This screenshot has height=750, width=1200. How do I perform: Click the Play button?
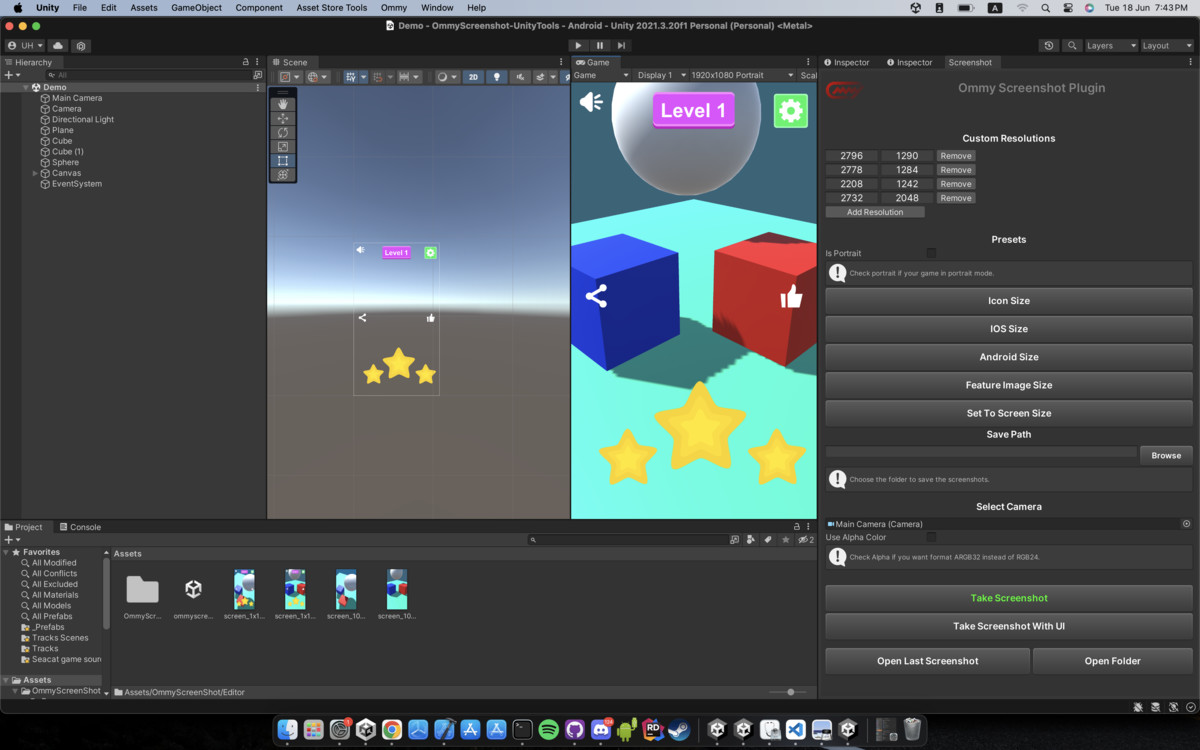click(578, 45)
